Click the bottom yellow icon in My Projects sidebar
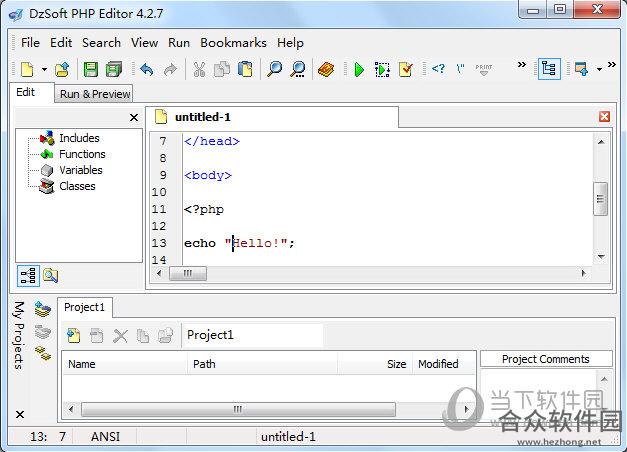This screenshot has height=452, width=627. pos(42,352)
